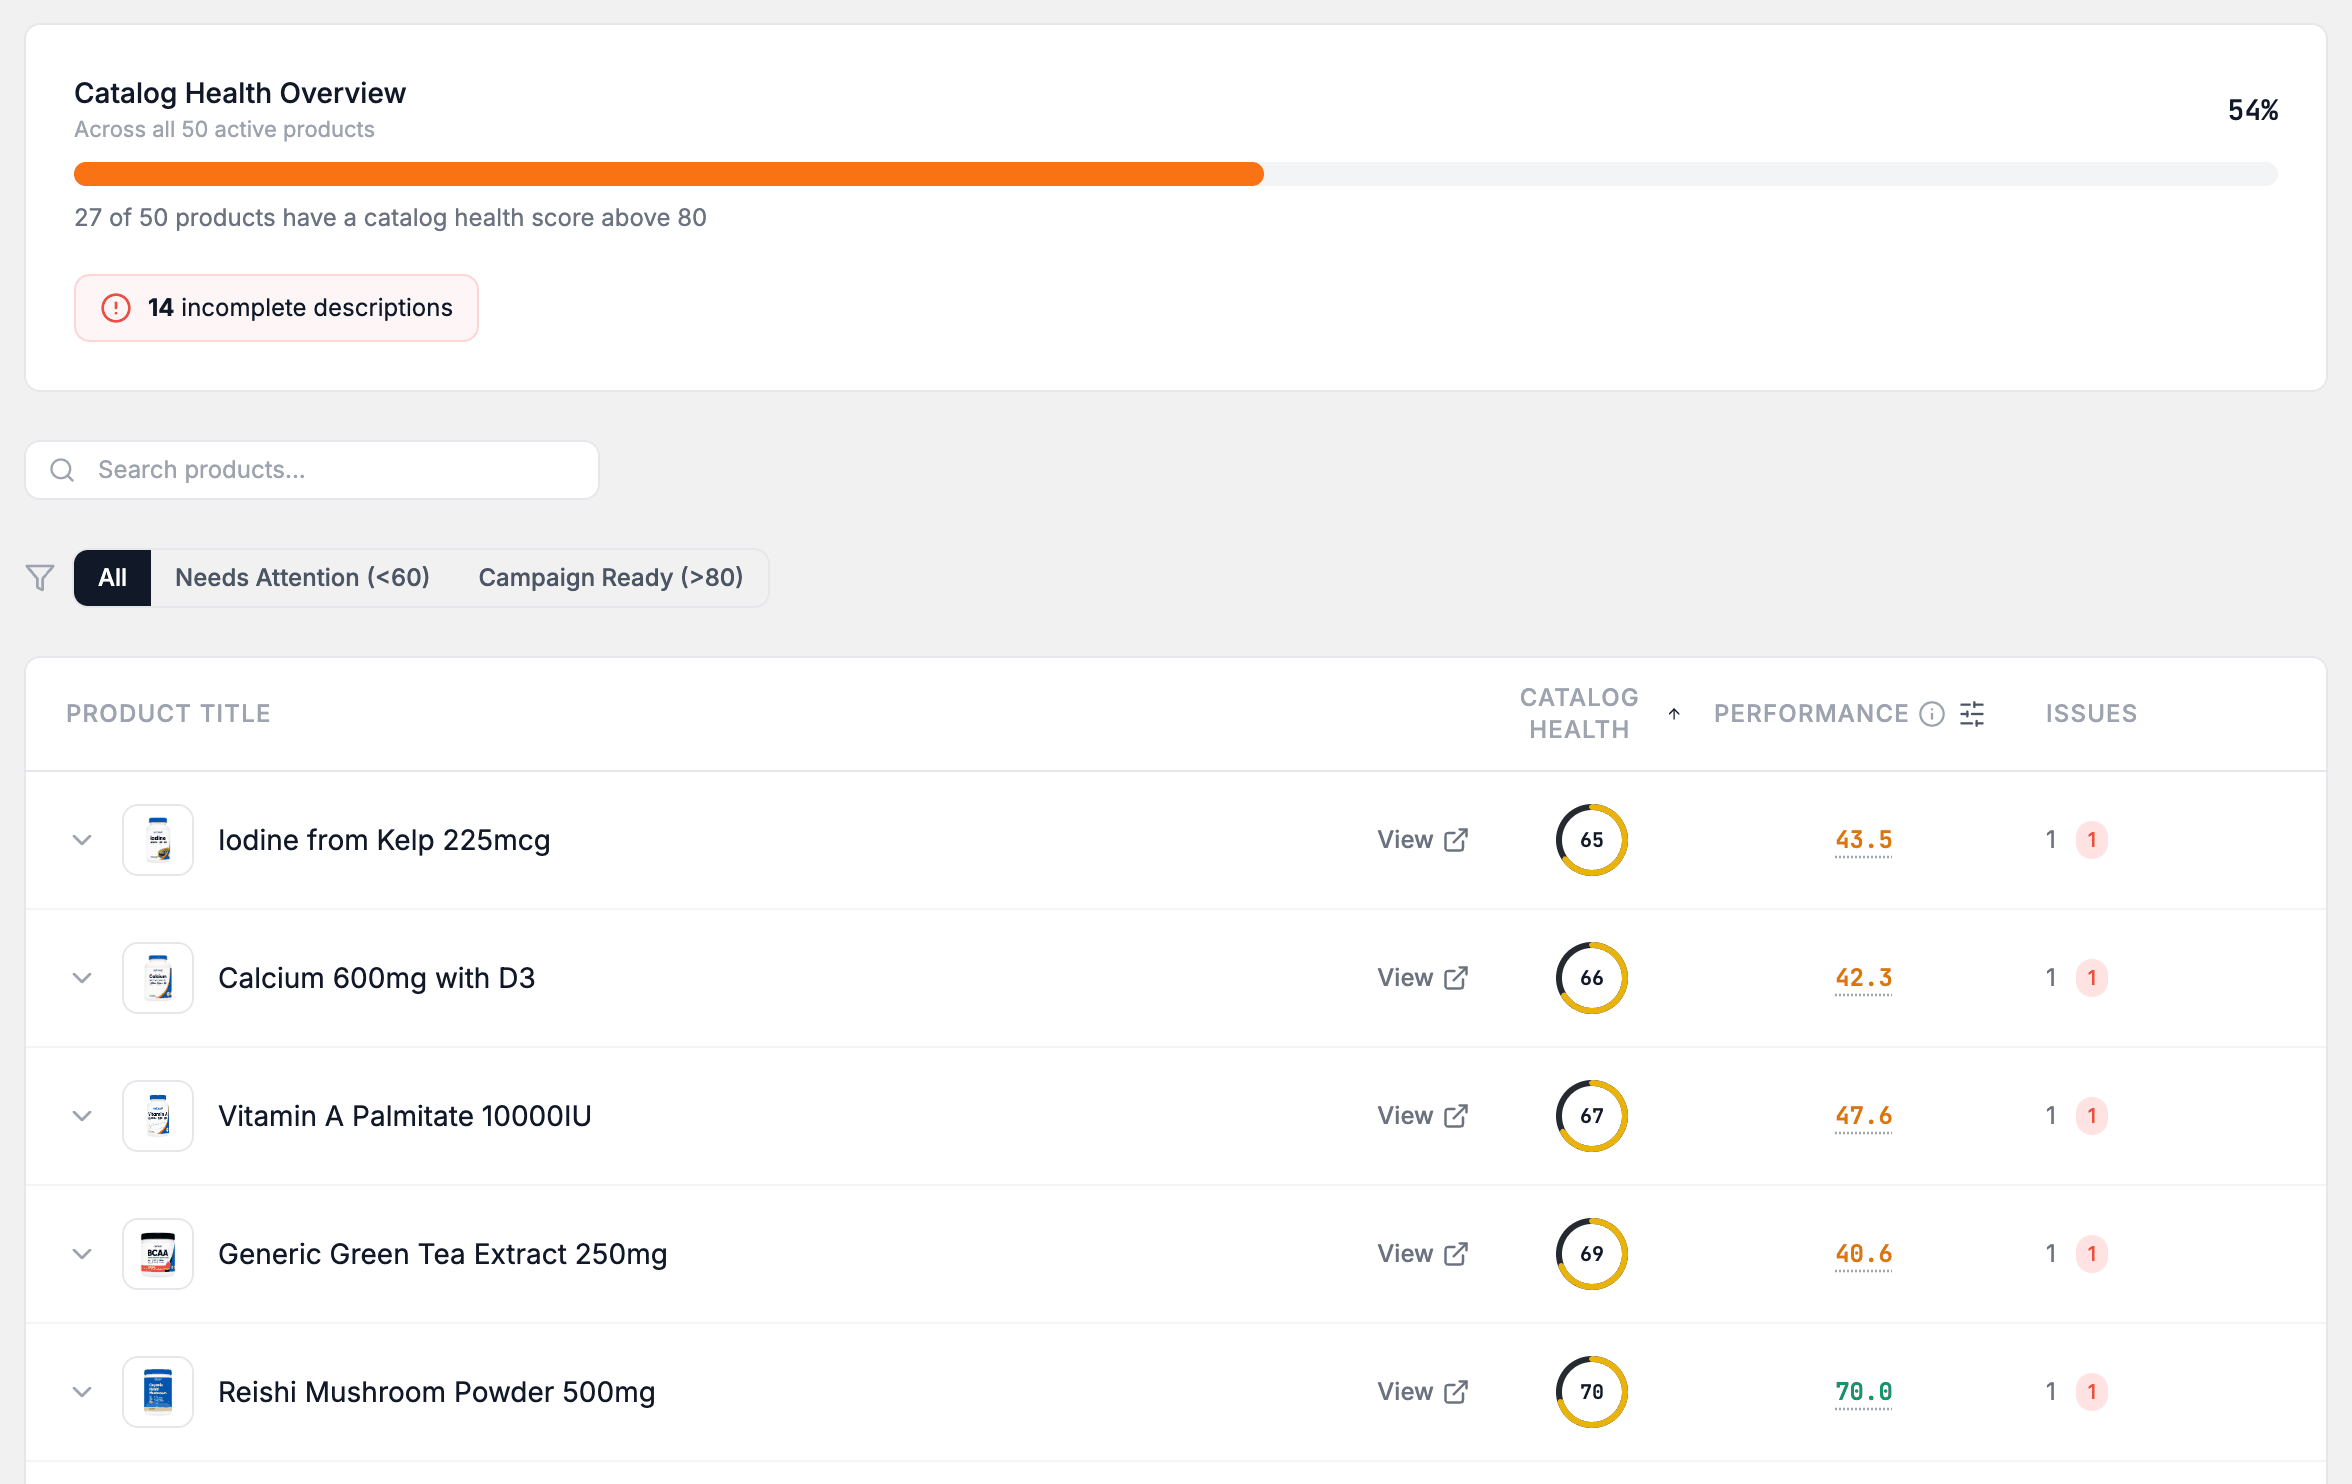
Task: Open View link for Iodine from Kelp
Action: 1422,840
